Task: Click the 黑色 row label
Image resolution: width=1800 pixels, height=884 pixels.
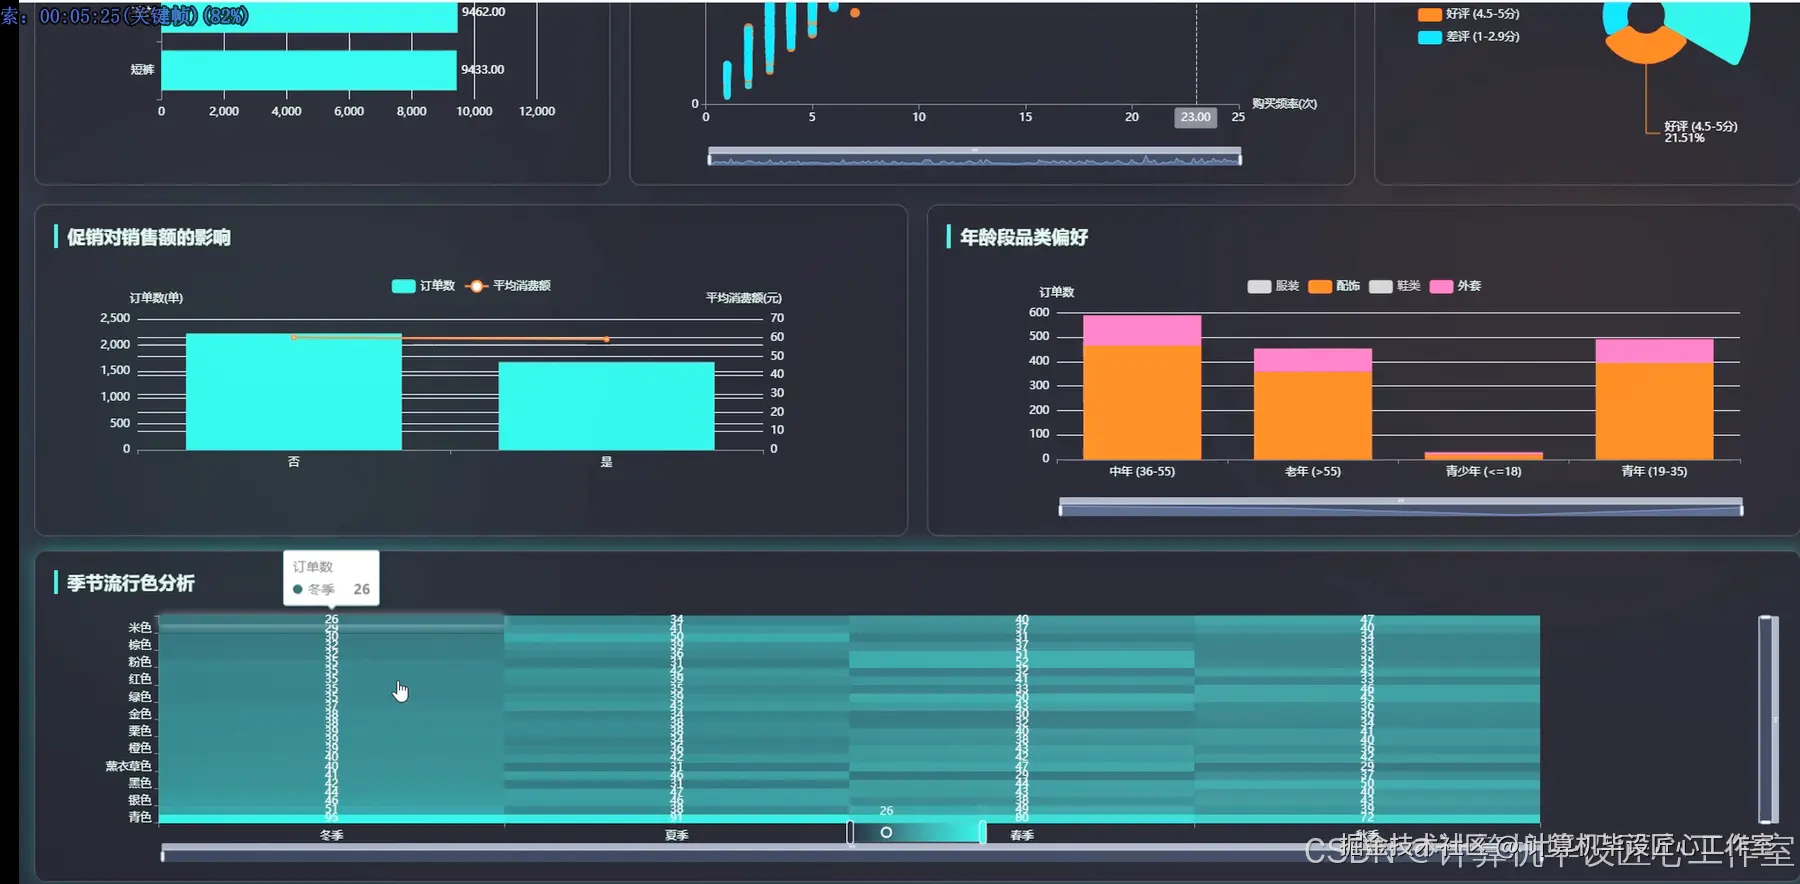Action: coord(140,783)
